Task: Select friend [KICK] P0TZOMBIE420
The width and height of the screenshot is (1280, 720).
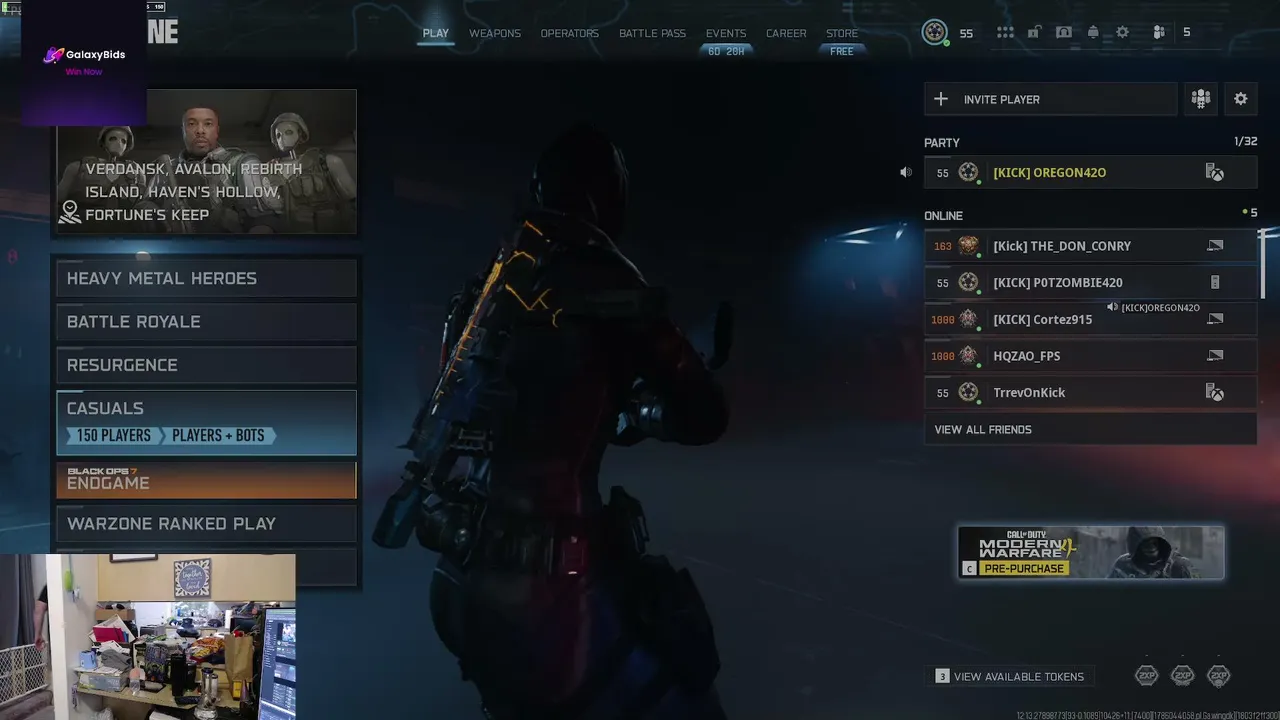Action: pyautogui.click(x=1090, y=283)
